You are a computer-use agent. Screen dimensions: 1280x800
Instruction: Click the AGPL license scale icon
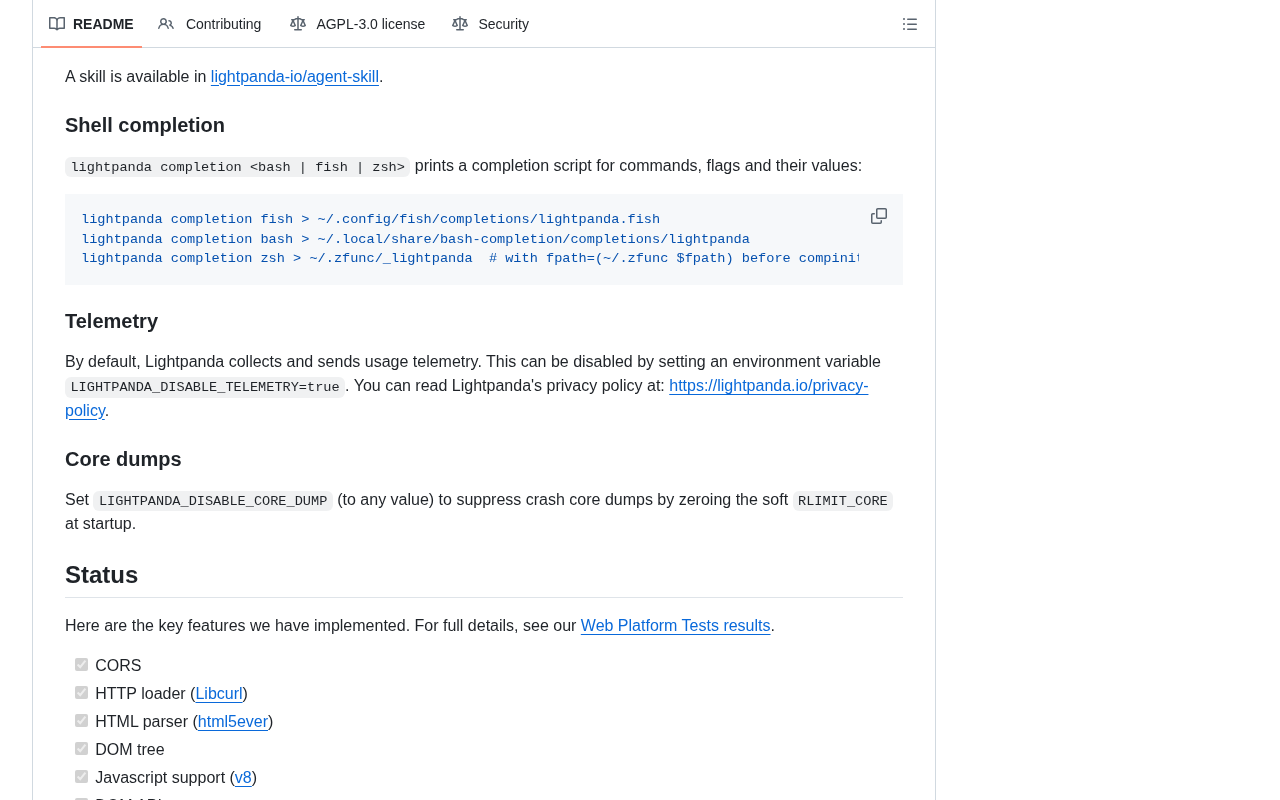click(x=298, y=24)
